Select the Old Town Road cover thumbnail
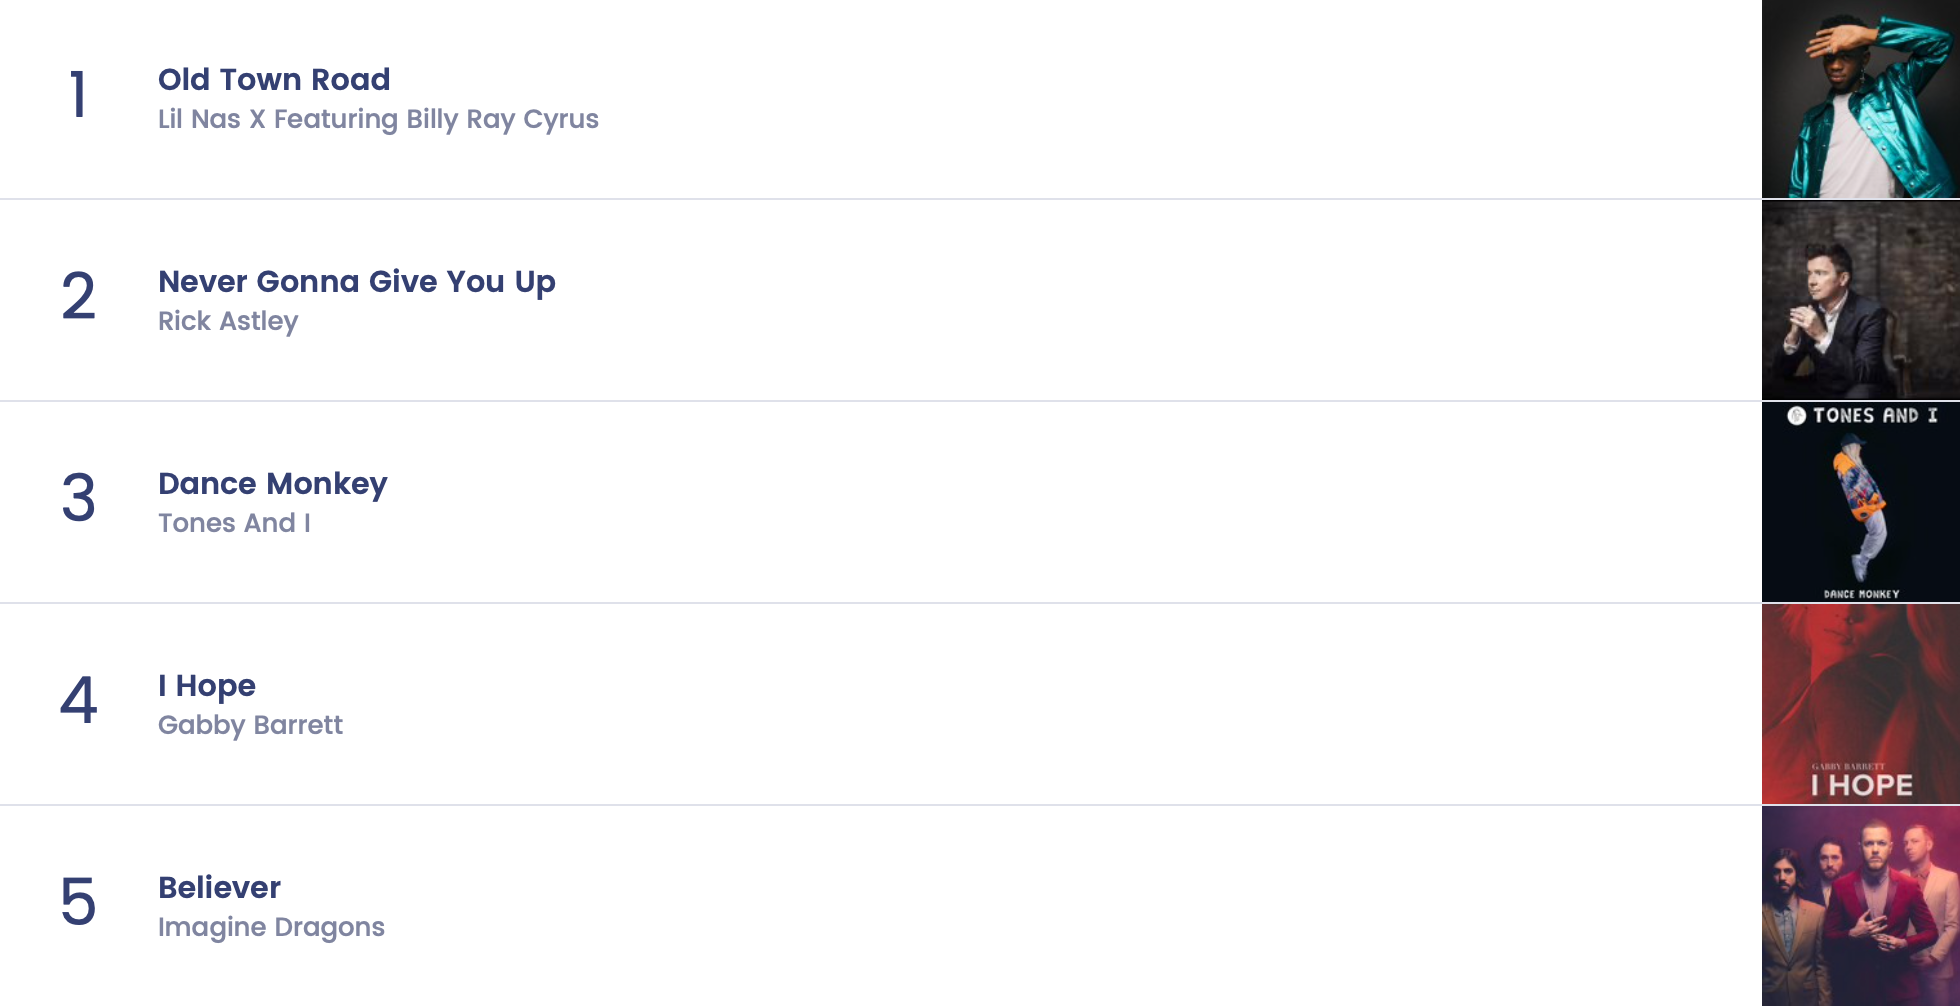The height and width of the screenshot is (1006, 1960). 1860,99
